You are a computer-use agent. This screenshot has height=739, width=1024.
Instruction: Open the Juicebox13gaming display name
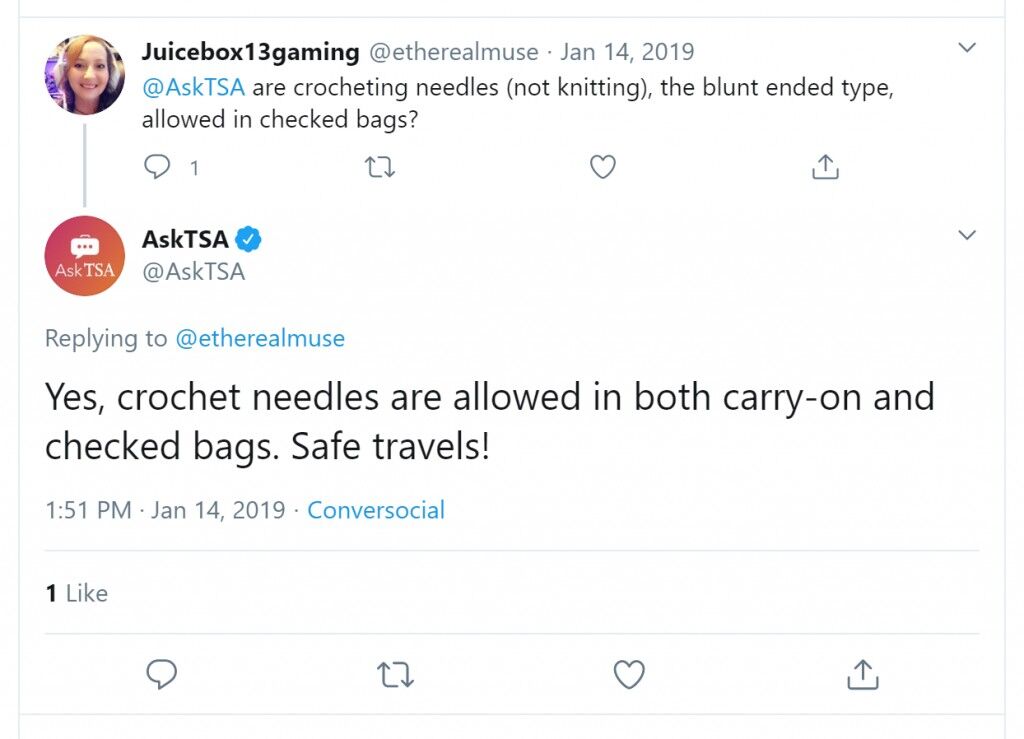tap(250, 52)
